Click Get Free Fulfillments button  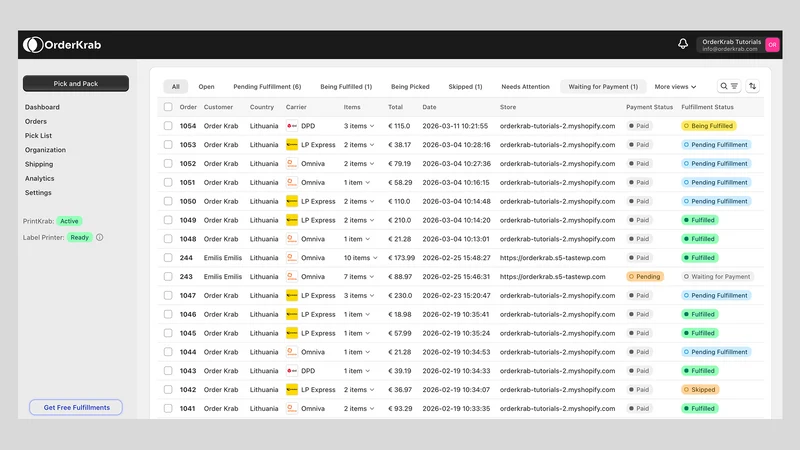click(x=76, y=407)
